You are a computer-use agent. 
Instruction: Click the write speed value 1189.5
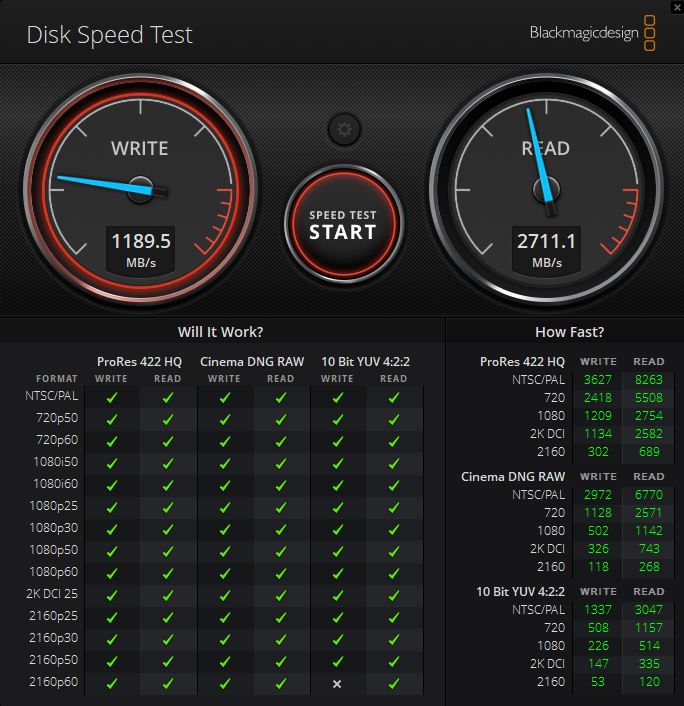tap(141, 241)
